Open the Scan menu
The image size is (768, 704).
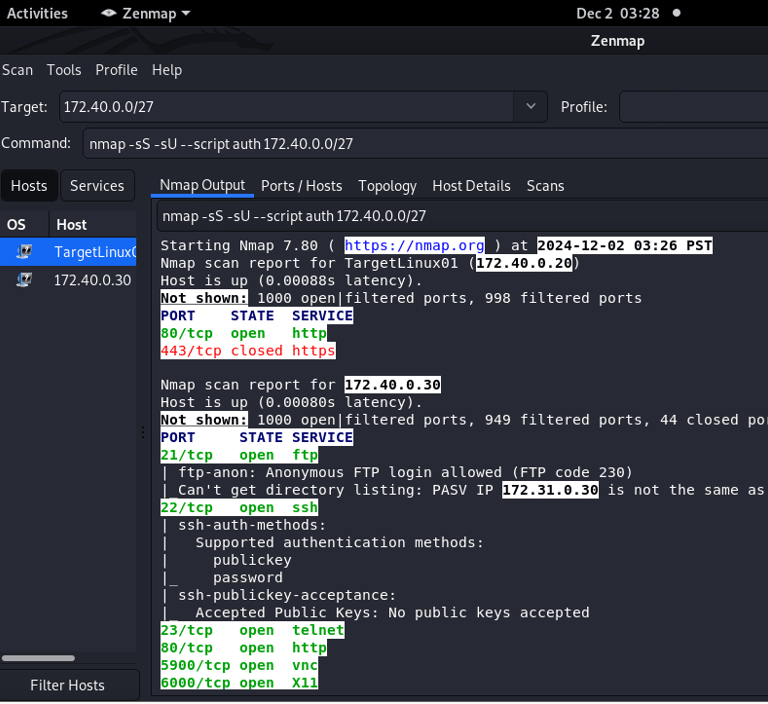click(17, 70)
